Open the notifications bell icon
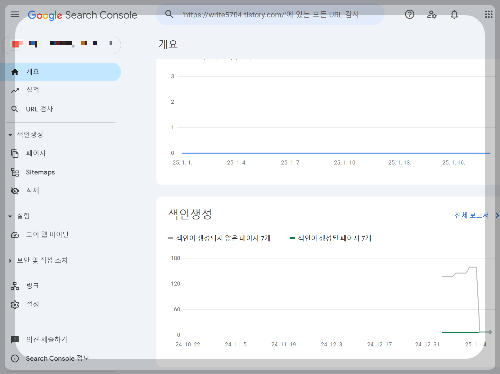 click(x=454, y=14)
